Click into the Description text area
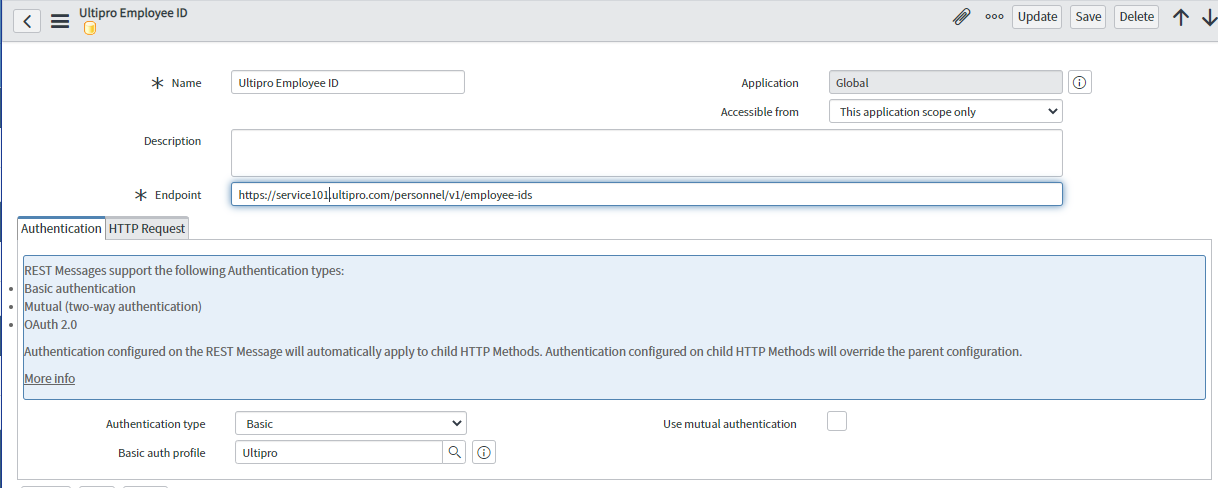Viewport: 1218px width, 488px height. pos(646,153)
